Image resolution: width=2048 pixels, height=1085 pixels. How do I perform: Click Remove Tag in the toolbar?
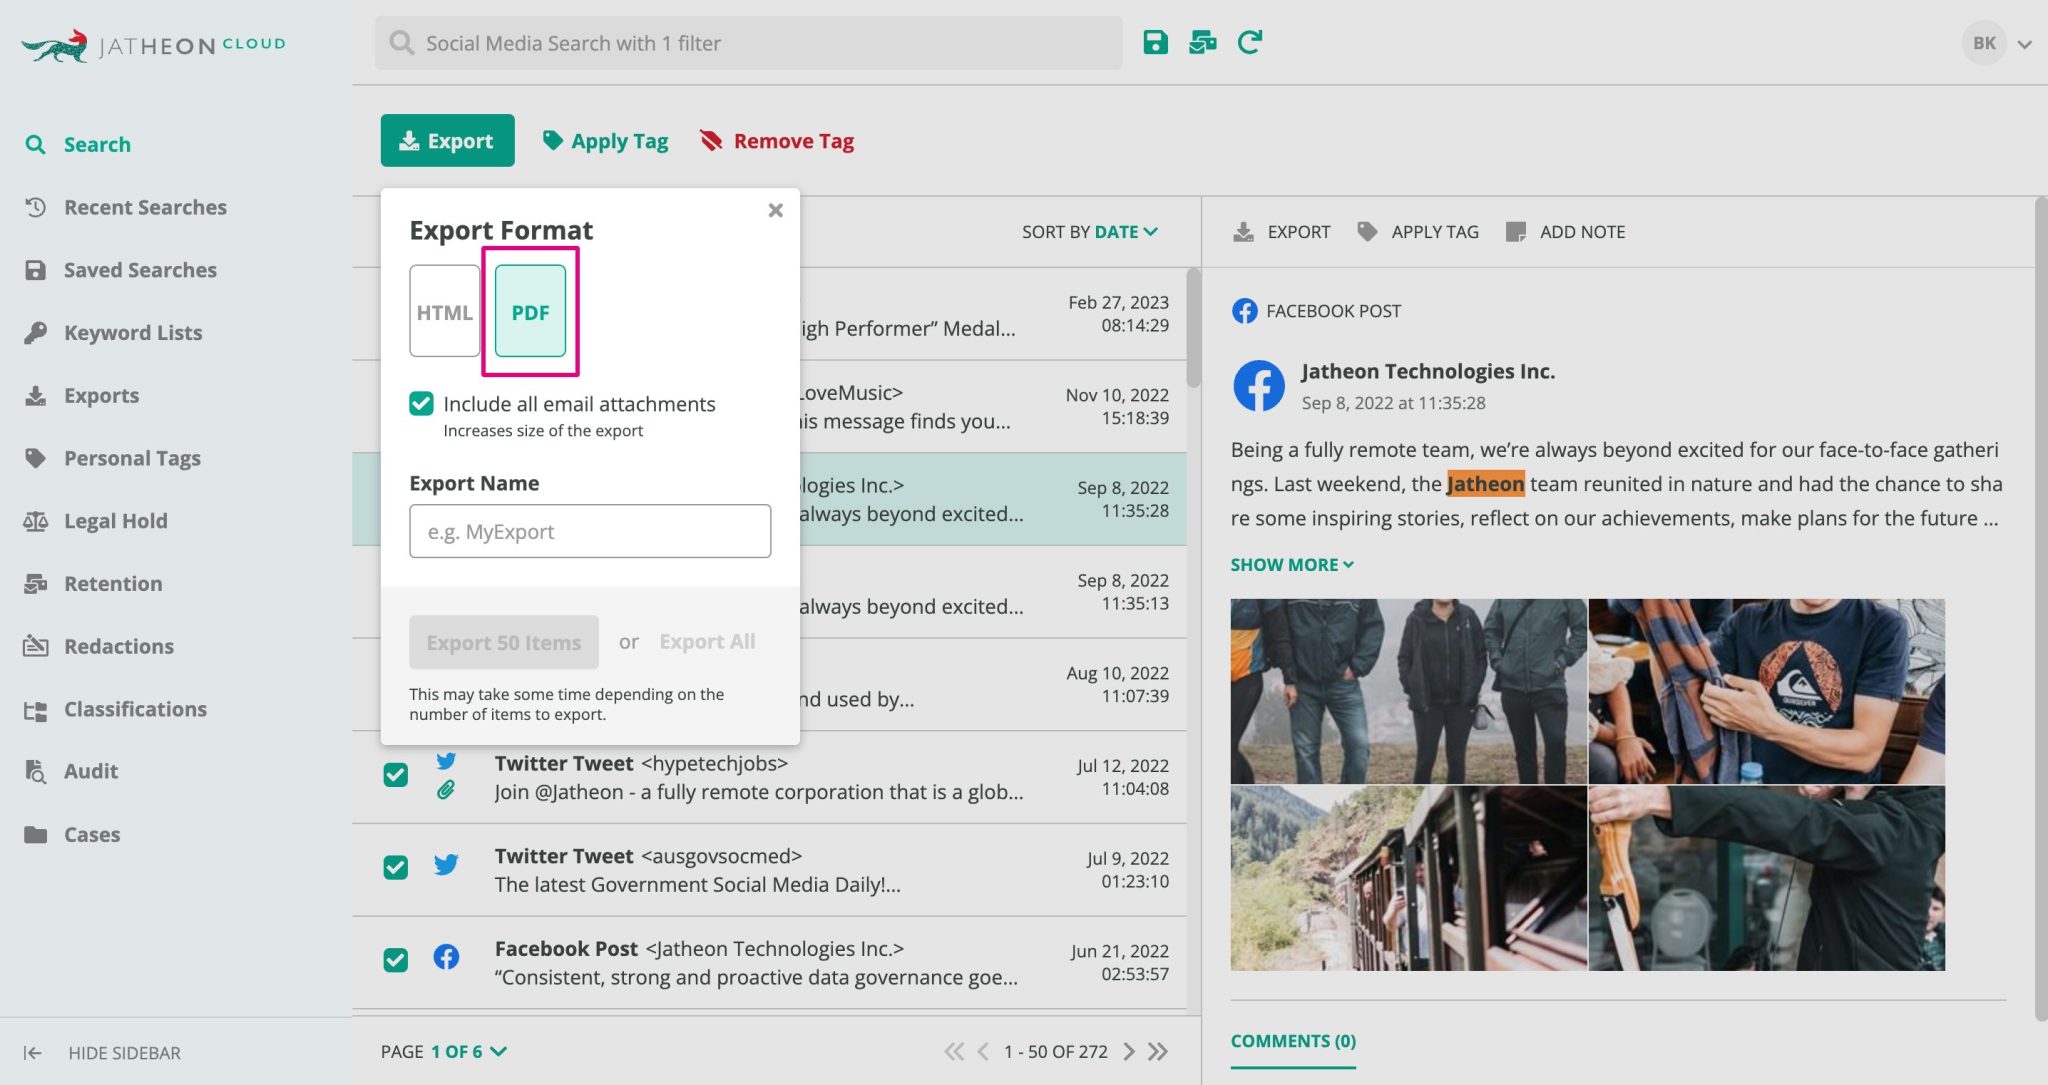(x=777, y=141)
